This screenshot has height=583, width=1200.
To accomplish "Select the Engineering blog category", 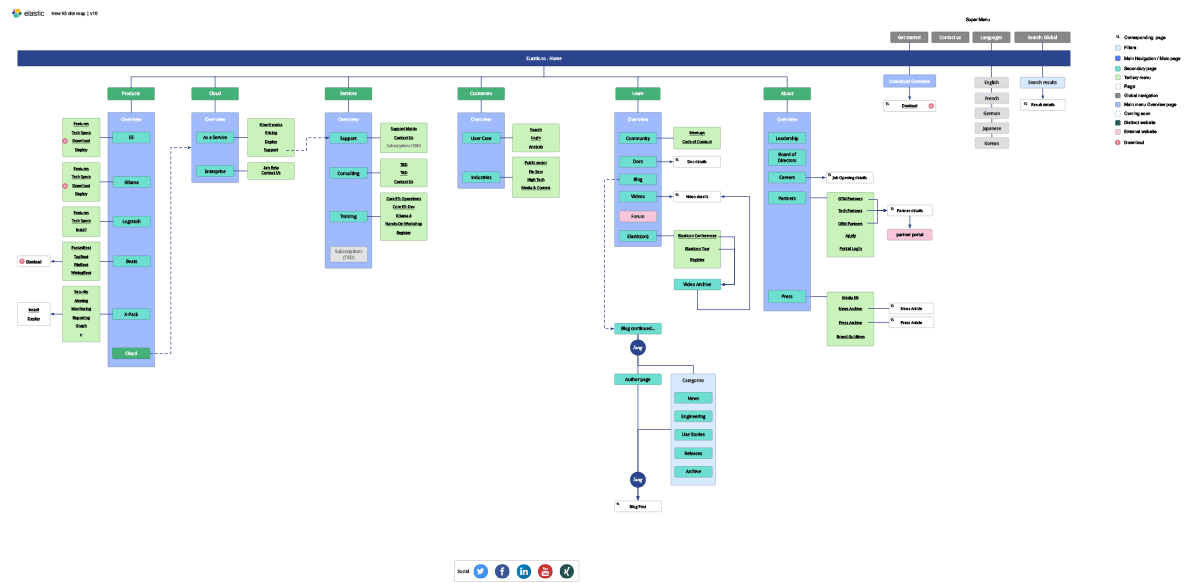I will 693,416.
